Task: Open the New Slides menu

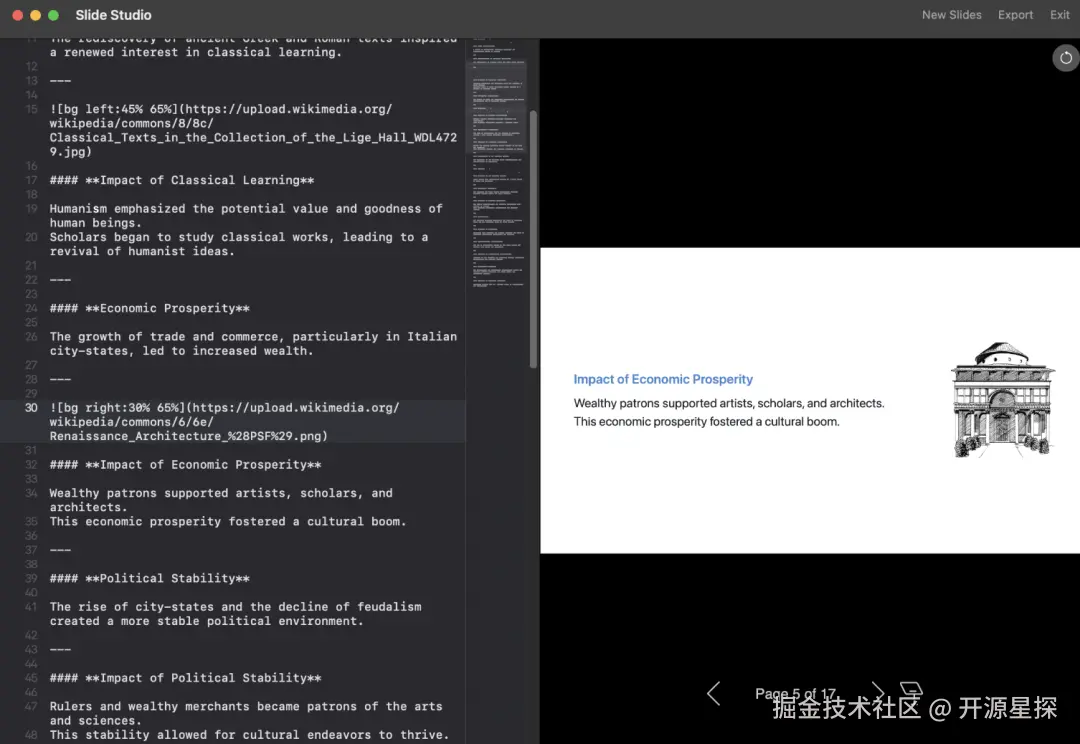Action: click(951, 15)
